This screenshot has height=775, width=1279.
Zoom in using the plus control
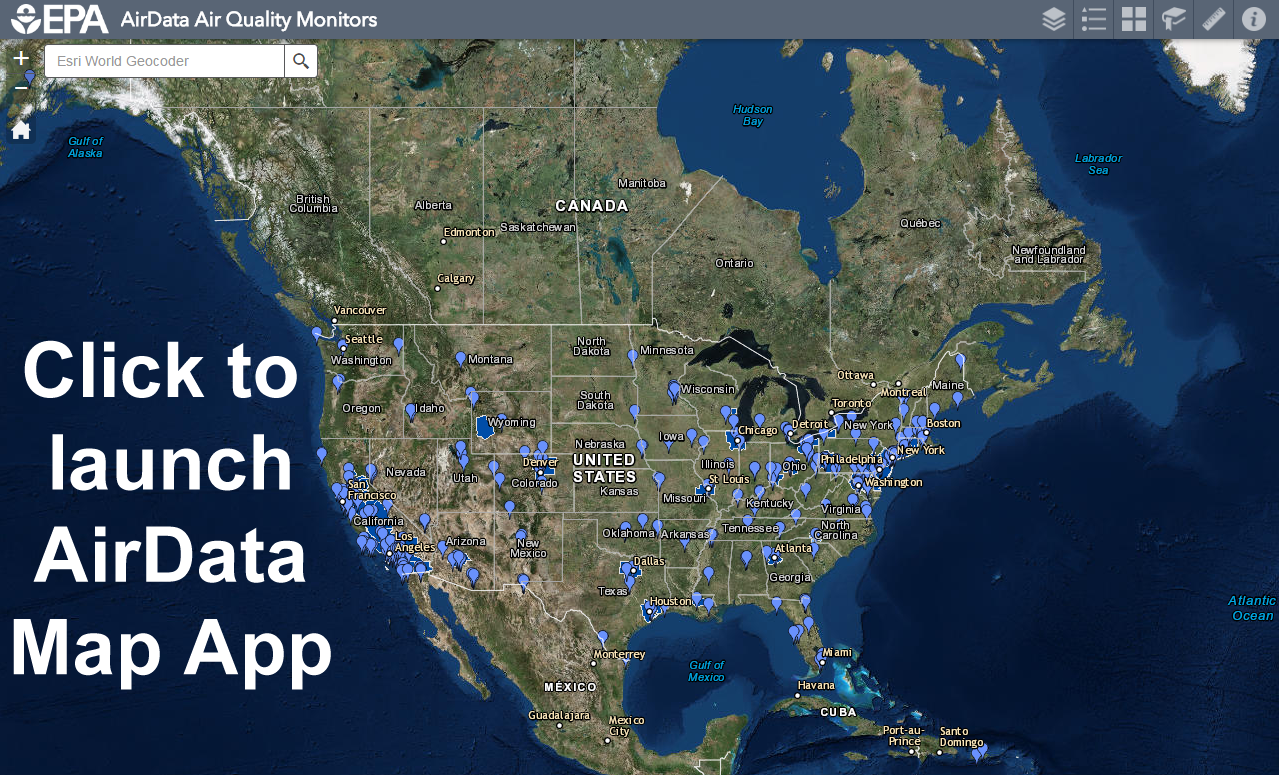tap(20, 57)
